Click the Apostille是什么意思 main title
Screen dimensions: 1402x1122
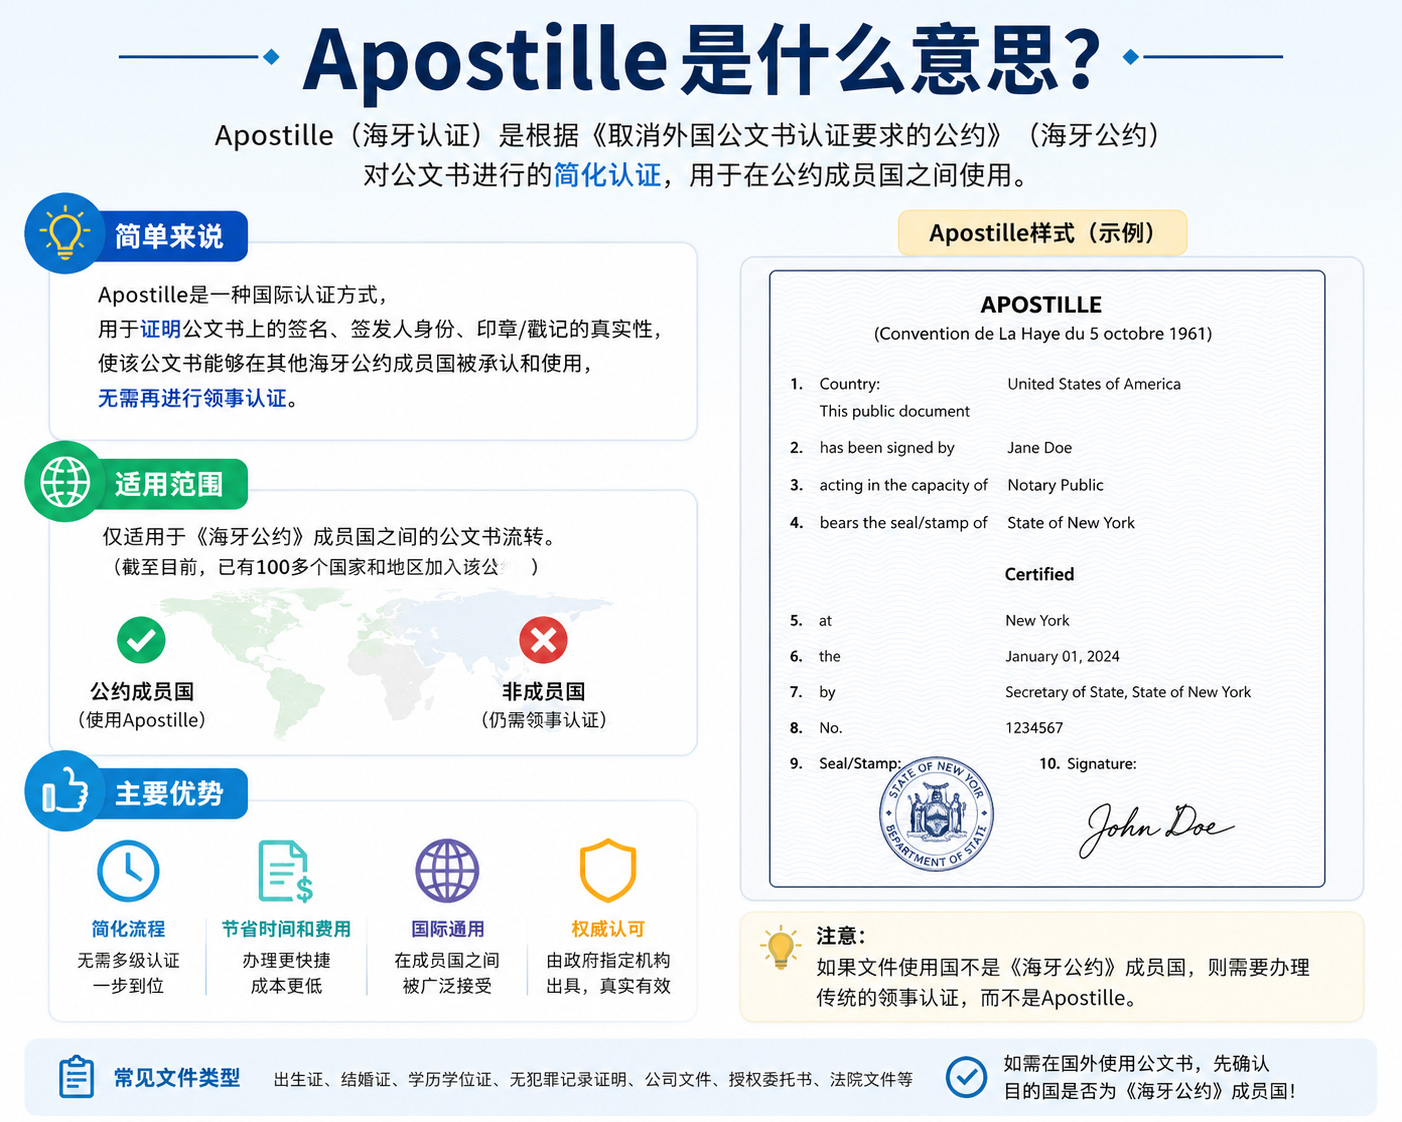[702, 58]
